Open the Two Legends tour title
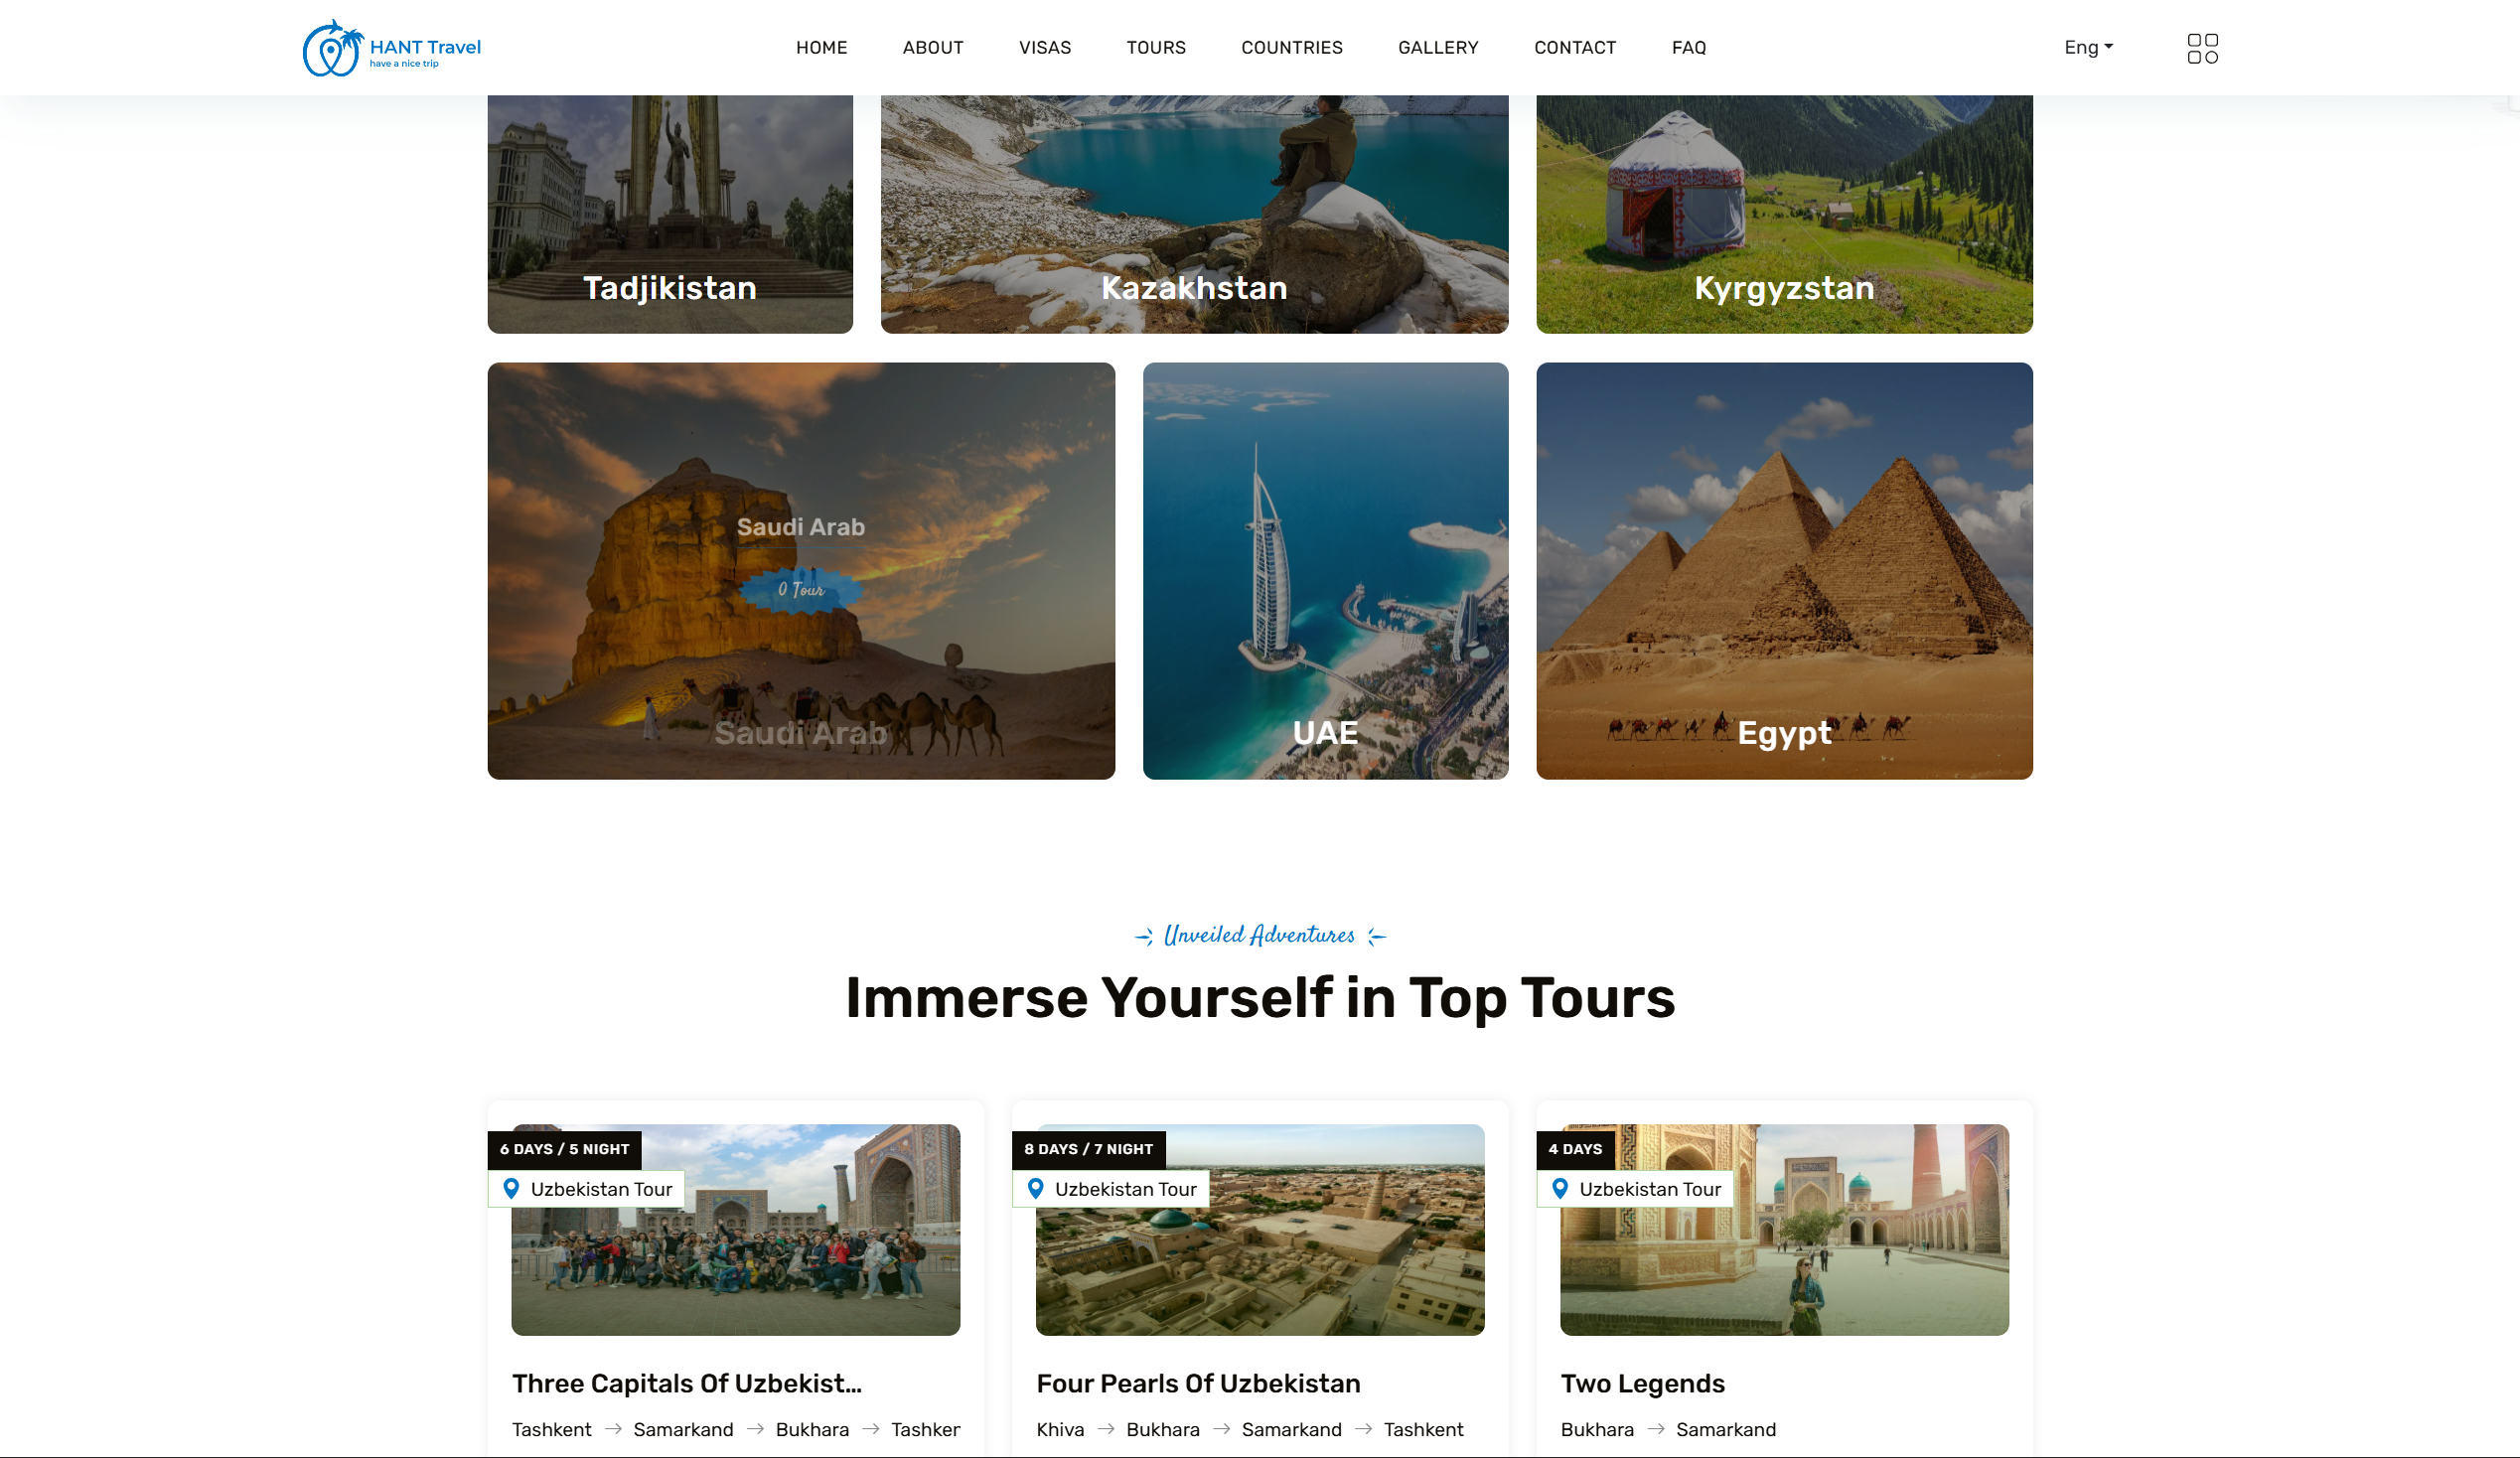 point(1643,1383)
